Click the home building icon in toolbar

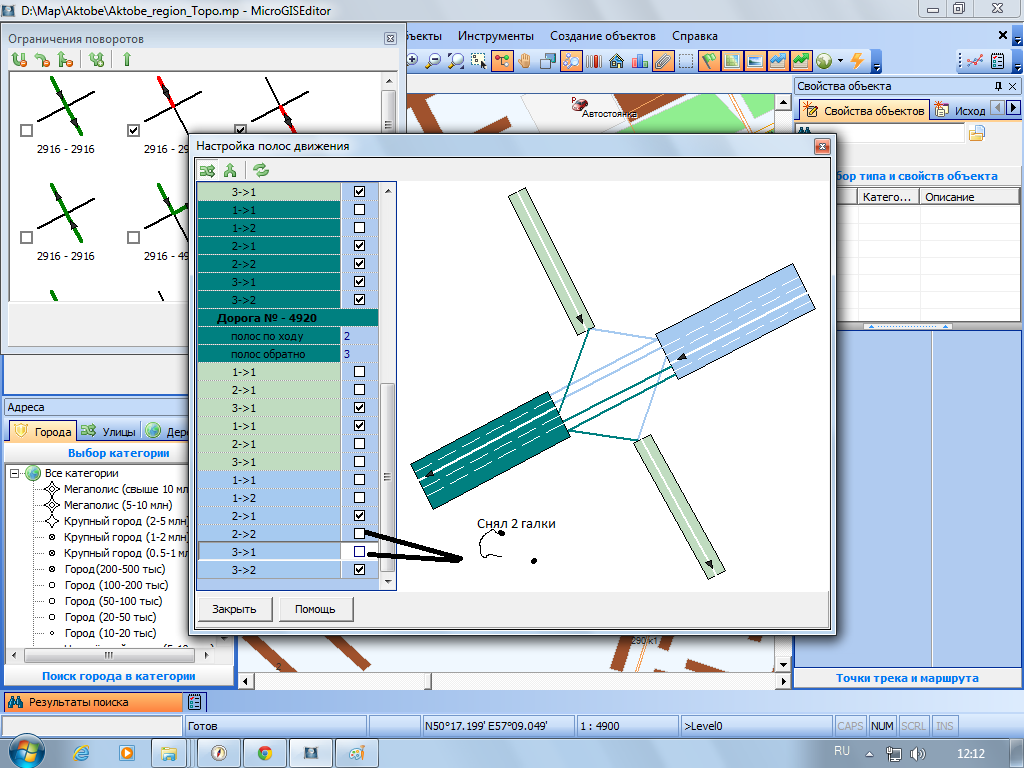(x=617, y=60)
